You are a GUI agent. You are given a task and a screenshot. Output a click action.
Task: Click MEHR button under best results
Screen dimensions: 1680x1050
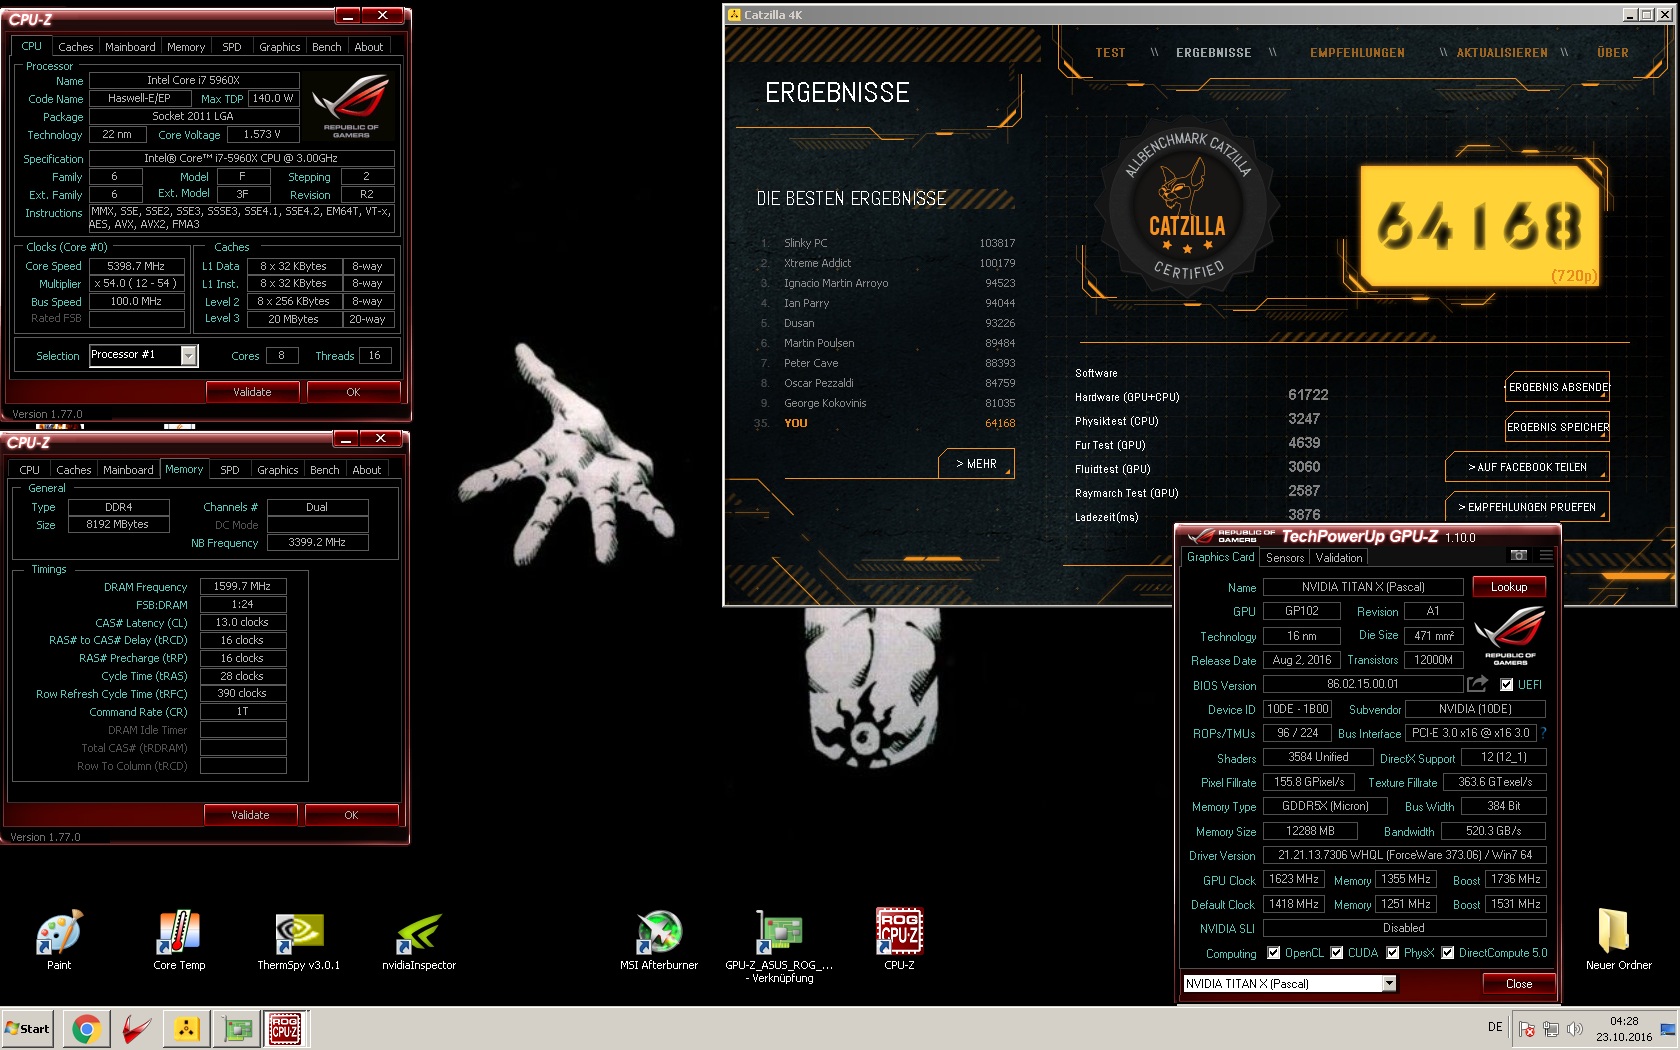(976, 464)
